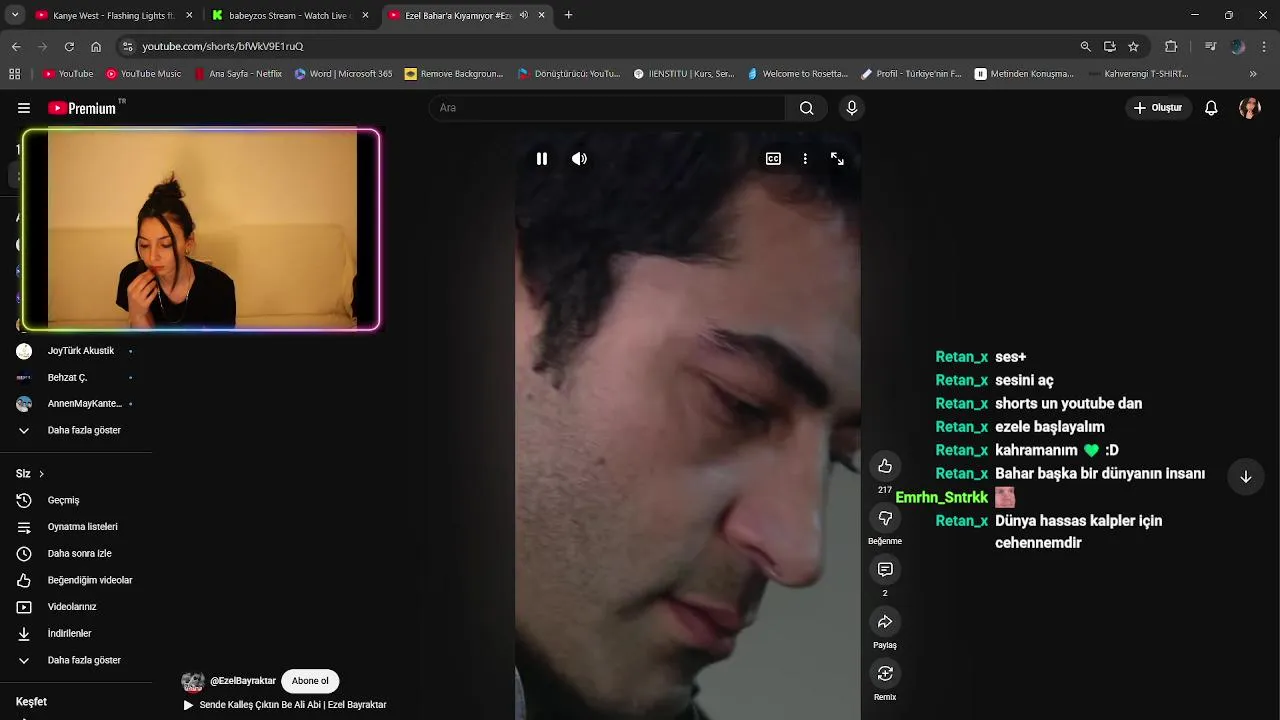This screenshot has width=1280, height=720.
Task: Open the YouTube hamburger guide menu
Action: (x=24, y=108)
